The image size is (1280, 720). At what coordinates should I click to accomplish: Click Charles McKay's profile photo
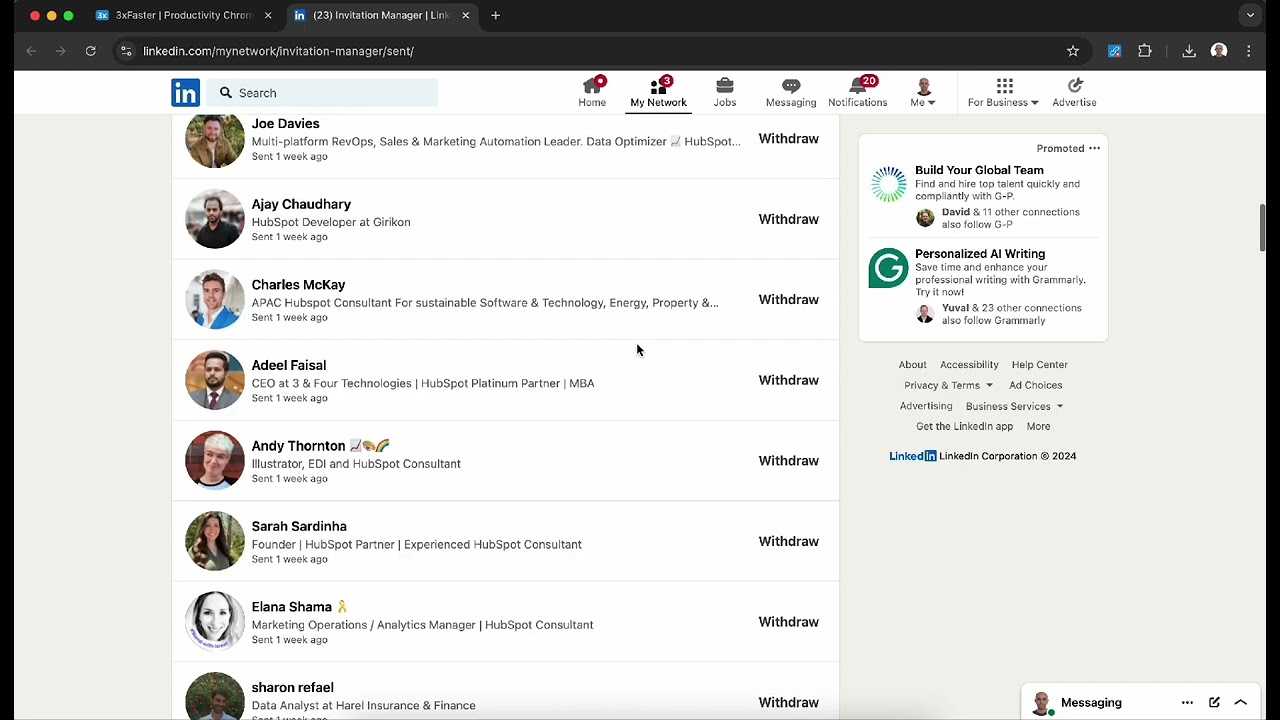(214, 299)
